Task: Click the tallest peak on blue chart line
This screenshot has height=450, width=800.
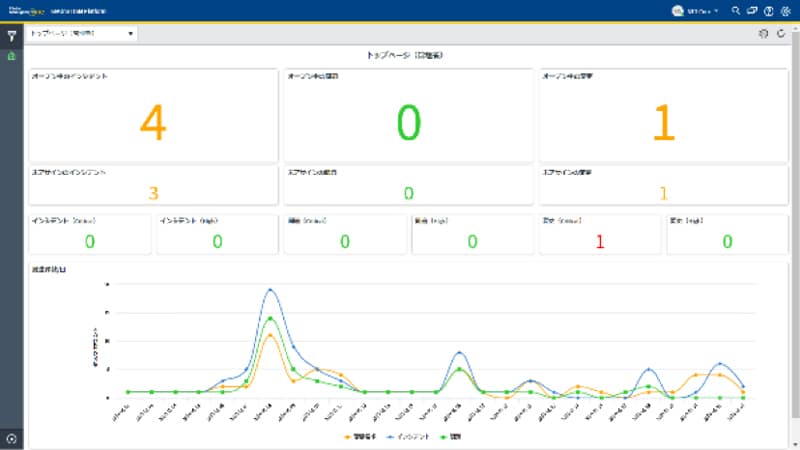Action: click(270, 290)
